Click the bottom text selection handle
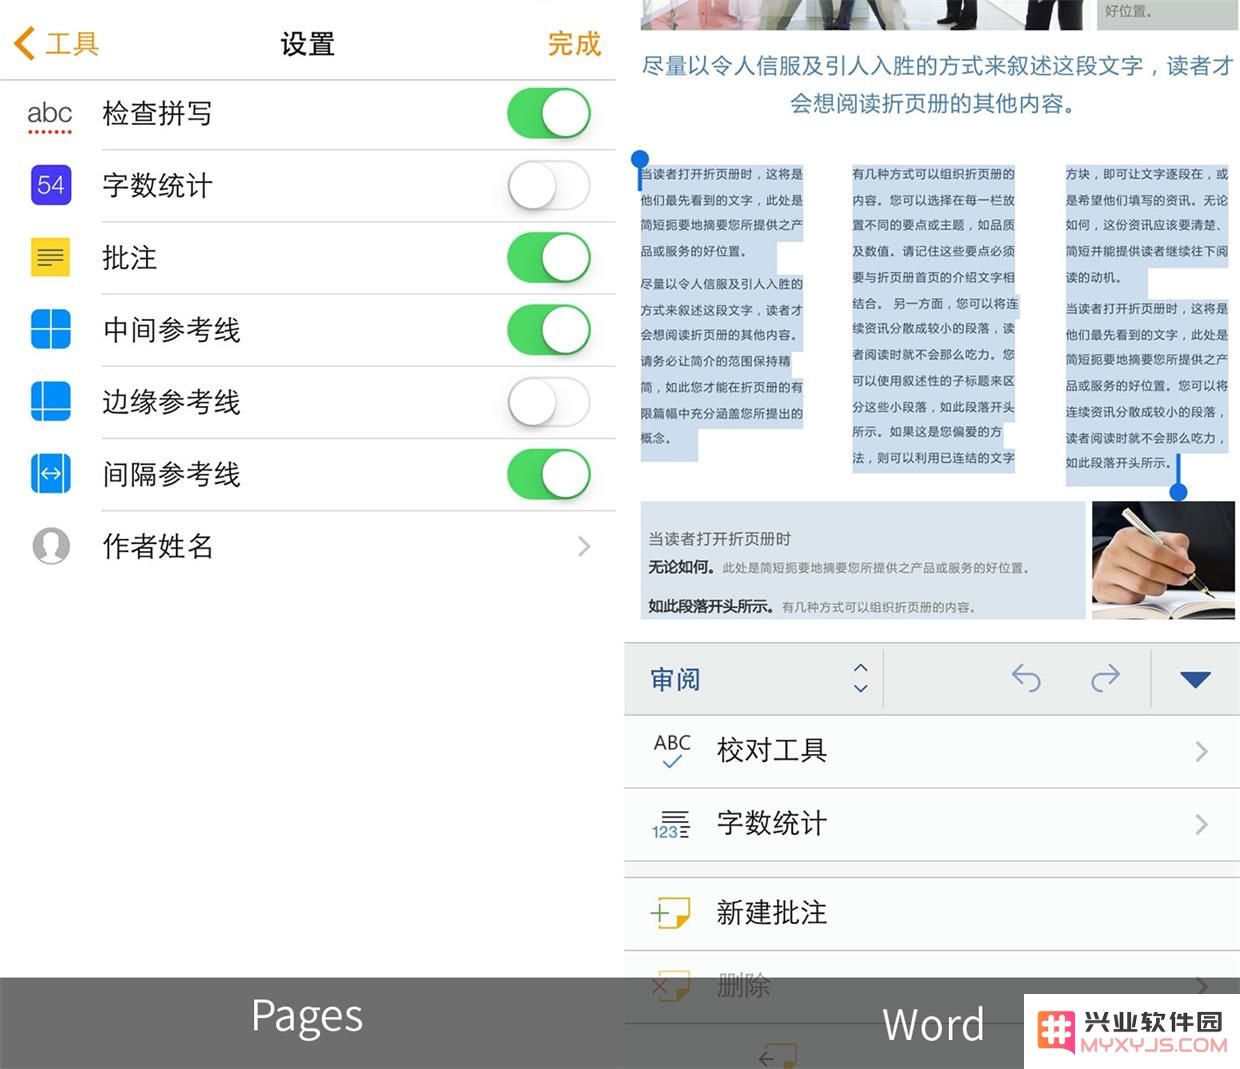 pos(1179,490)
